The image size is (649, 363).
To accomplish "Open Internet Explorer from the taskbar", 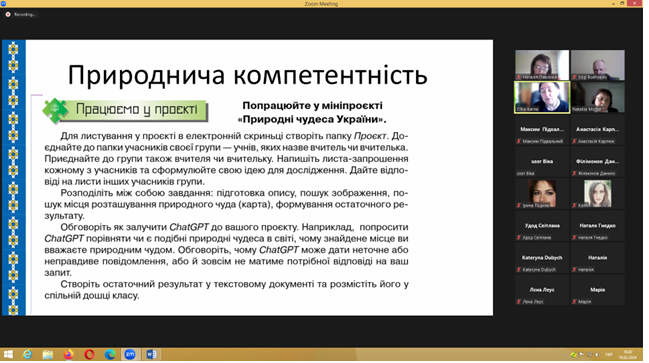I will [x=27, y=354].
